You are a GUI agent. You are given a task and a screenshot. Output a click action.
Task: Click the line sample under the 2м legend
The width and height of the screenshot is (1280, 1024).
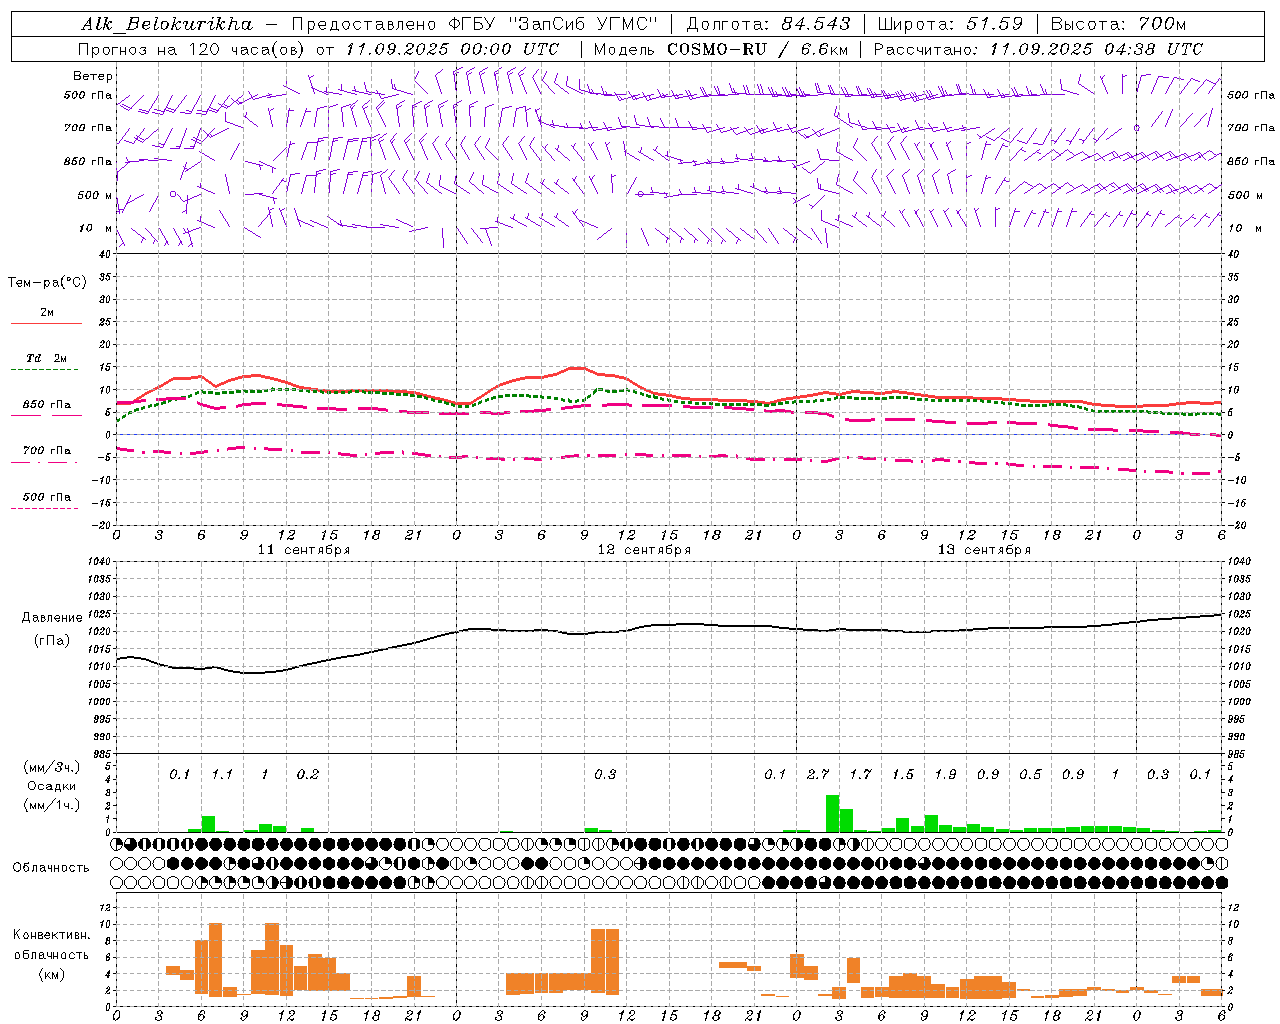pyautogui.click(x=46, y=324)
